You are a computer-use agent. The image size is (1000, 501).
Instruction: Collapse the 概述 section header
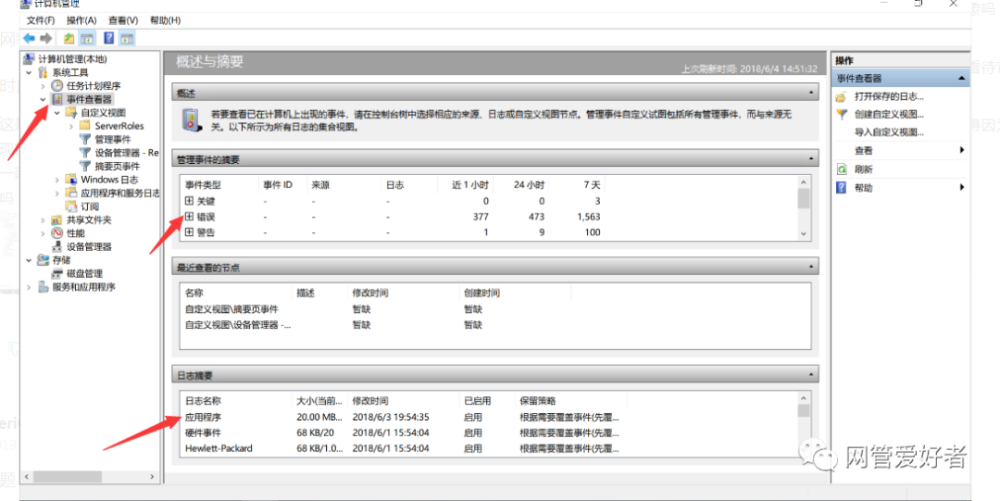tap(811, 93)
